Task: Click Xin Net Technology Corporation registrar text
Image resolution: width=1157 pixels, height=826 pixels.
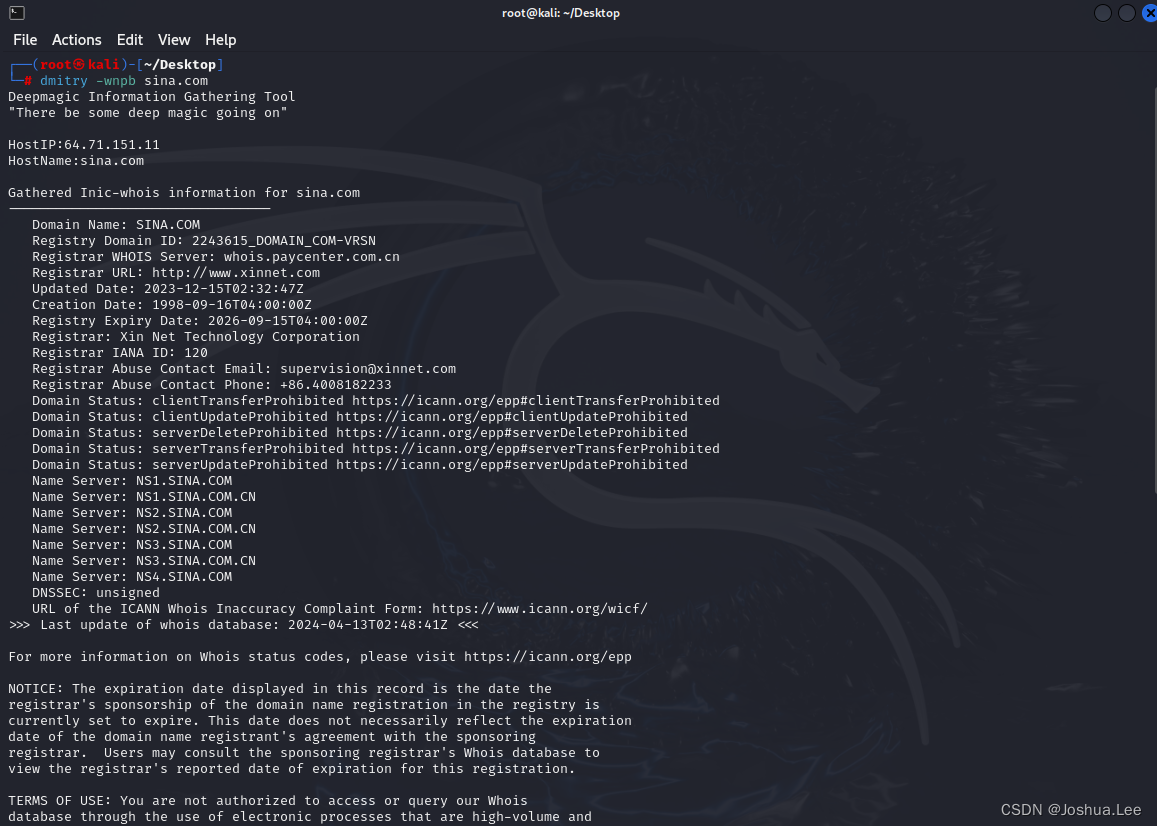Action: [x=240, y=337]
